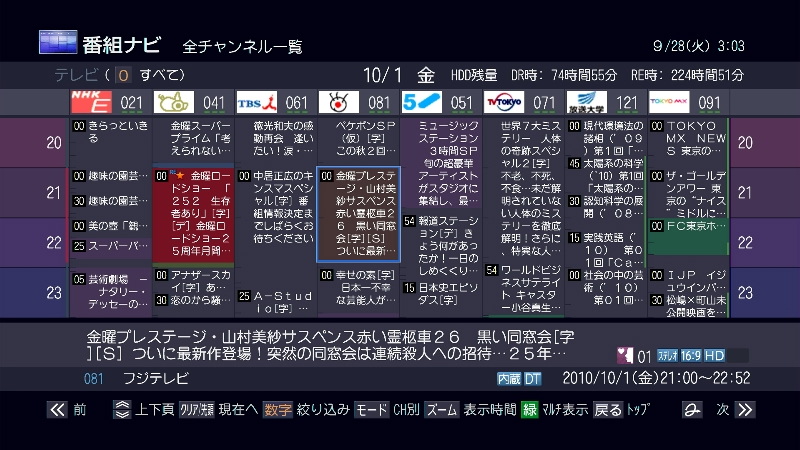The height and width of the screenshot is (450, 800).
Task: Select 金曜ロードショー 252 program
Action: pyautogui.click(x=193, y=214)
